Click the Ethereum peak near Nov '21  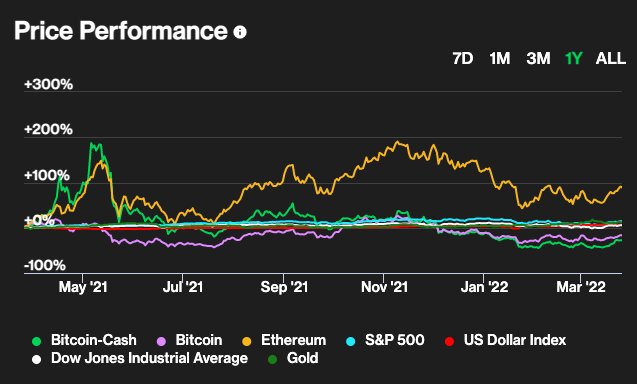pyautogui.click(x=398, y=142)
